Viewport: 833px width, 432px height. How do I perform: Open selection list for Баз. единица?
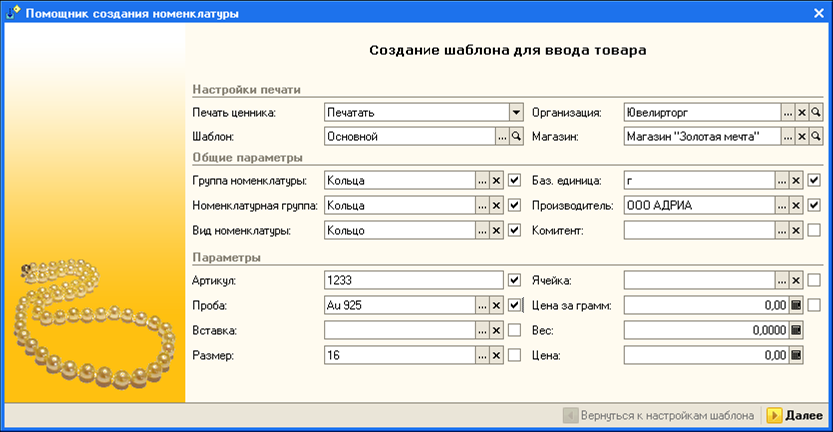[x=781, y=181]
